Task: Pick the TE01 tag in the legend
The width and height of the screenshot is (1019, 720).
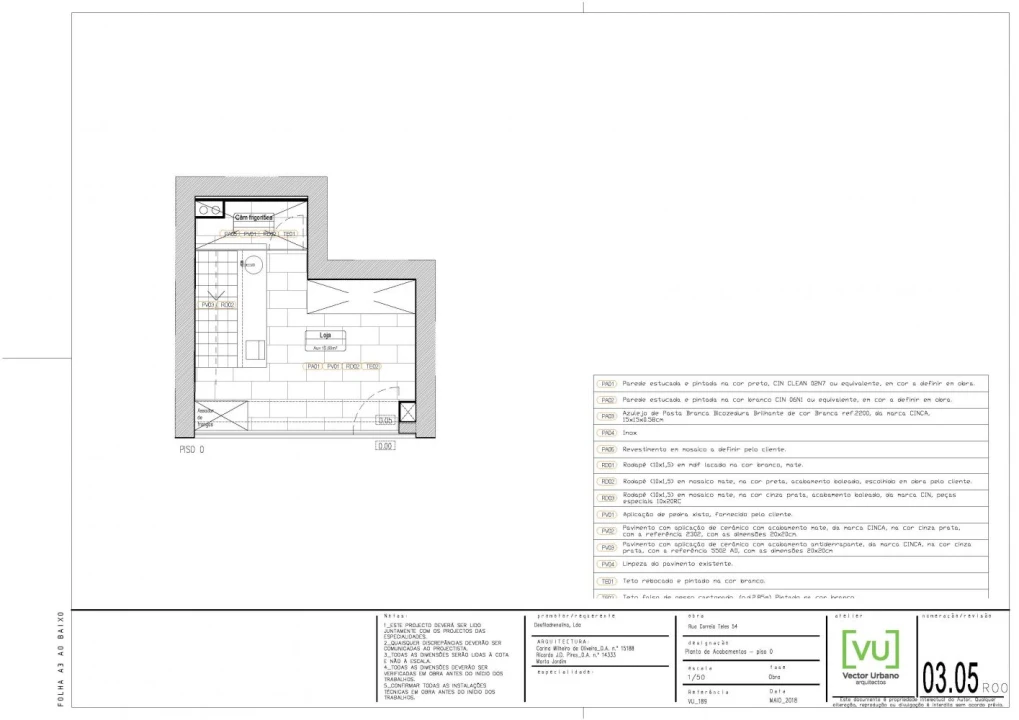Action: coord(607,581)
